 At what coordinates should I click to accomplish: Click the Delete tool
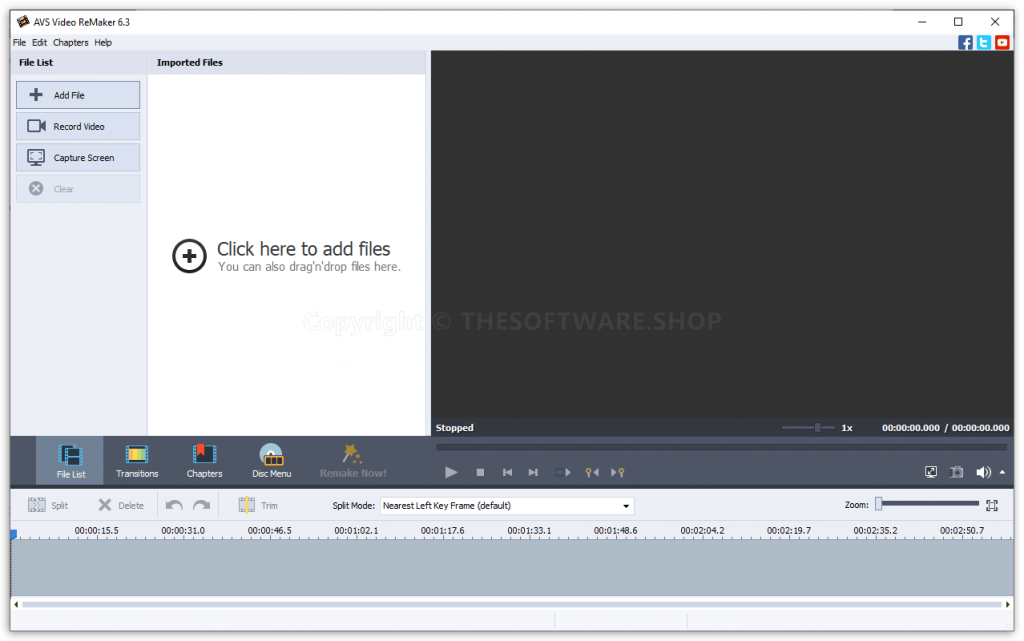pos(121,505)
